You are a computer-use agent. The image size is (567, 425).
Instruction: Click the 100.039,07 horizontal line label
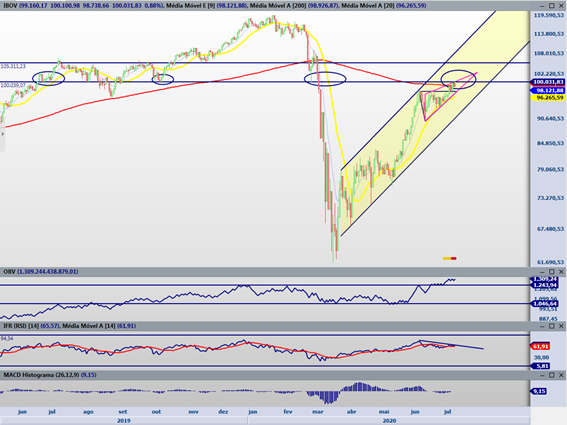point(13,85)
